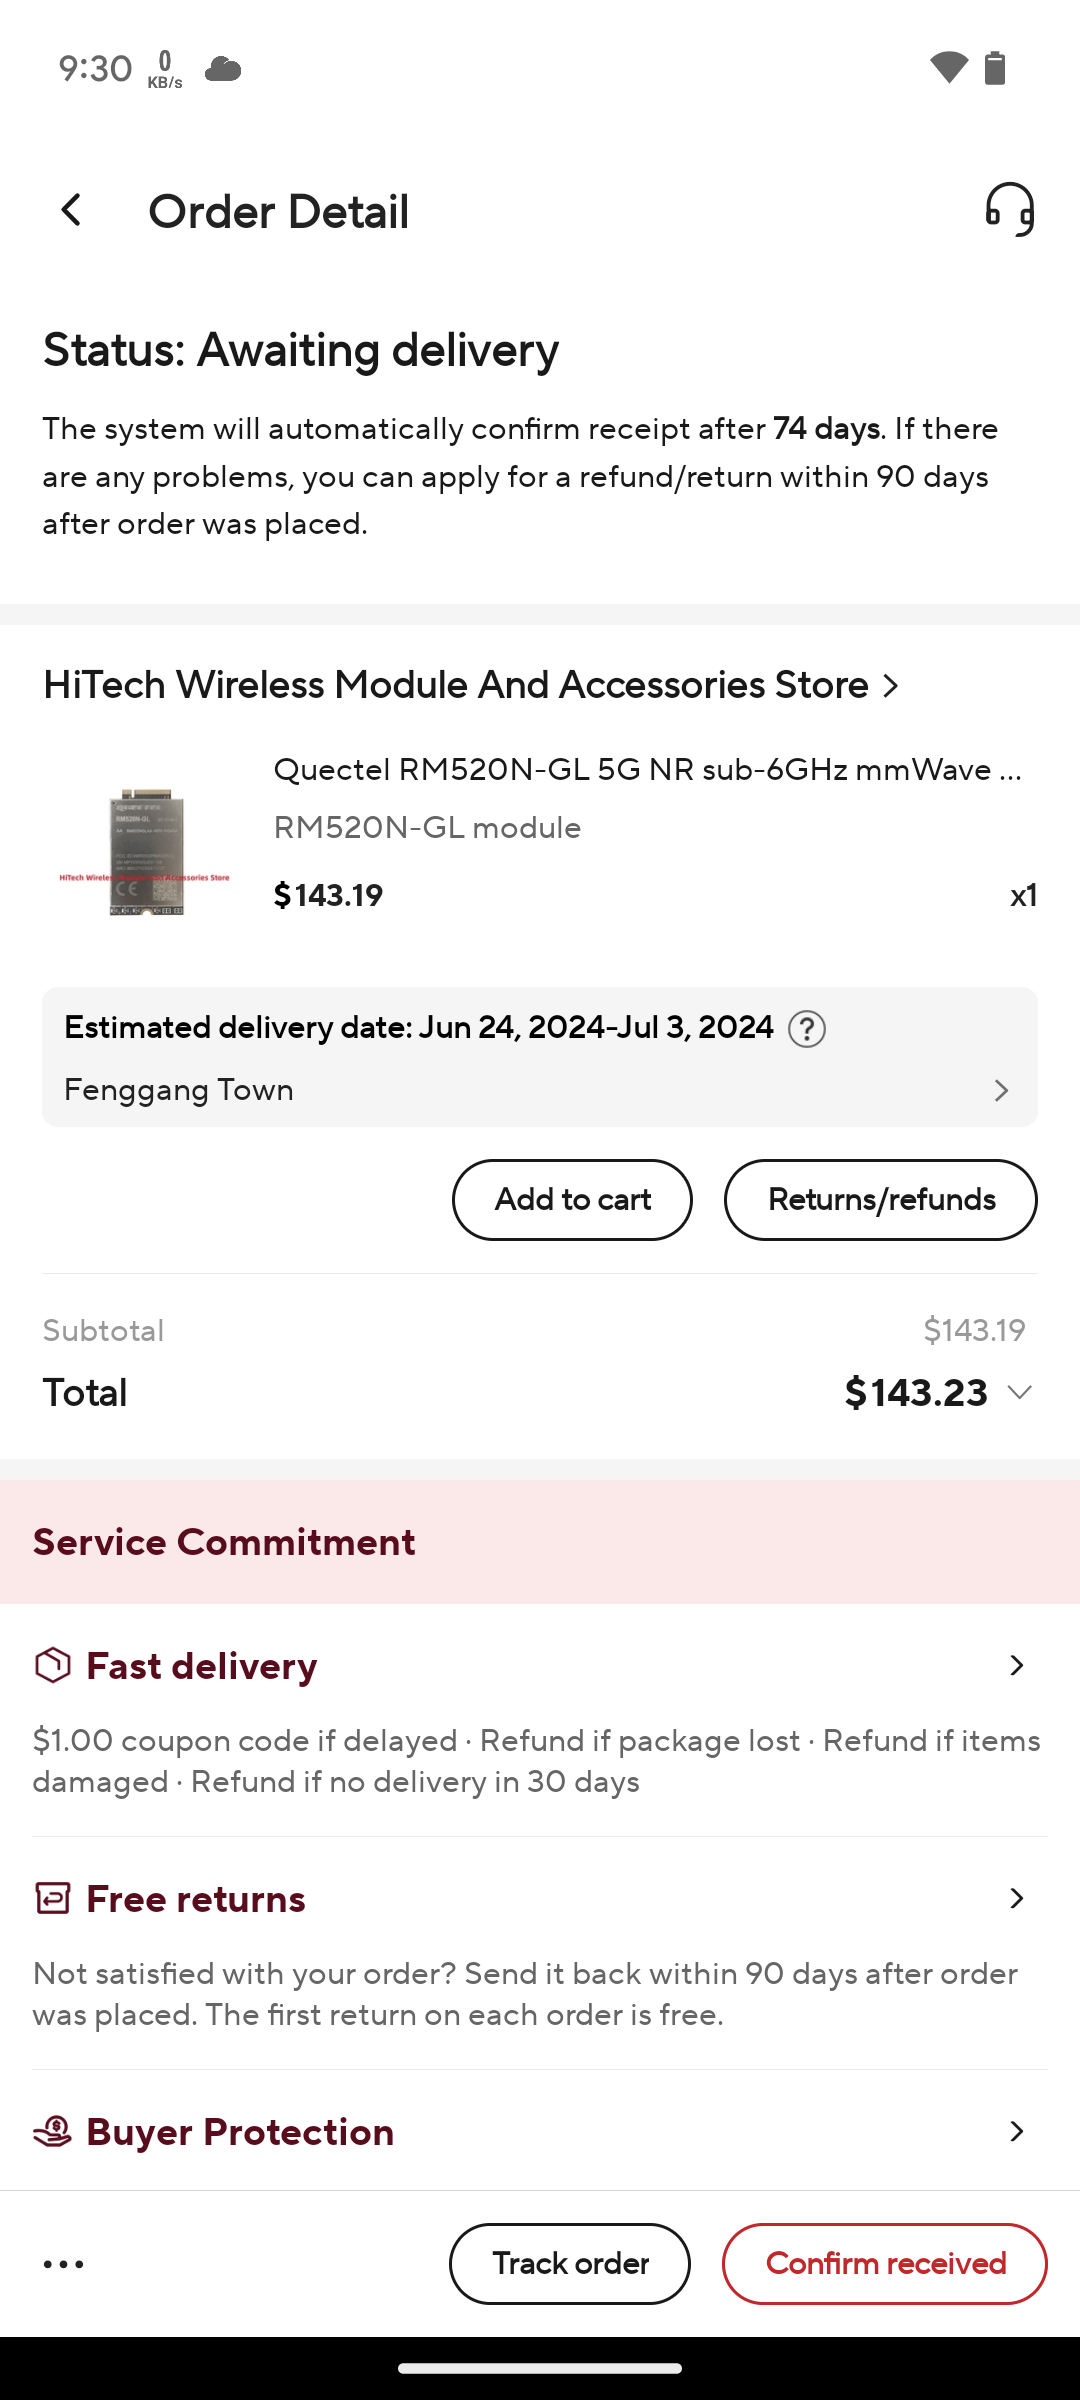Tap the Wi-Fi status bar icon
Image resolution: width=1080 pixels, height=2400 pixels.
(x=948, y=68)
